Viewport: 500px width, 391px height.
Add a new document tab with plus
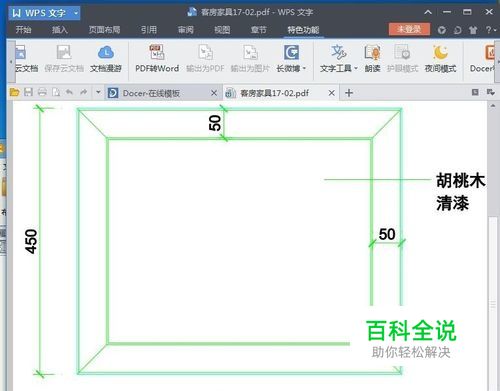(349, 93)
